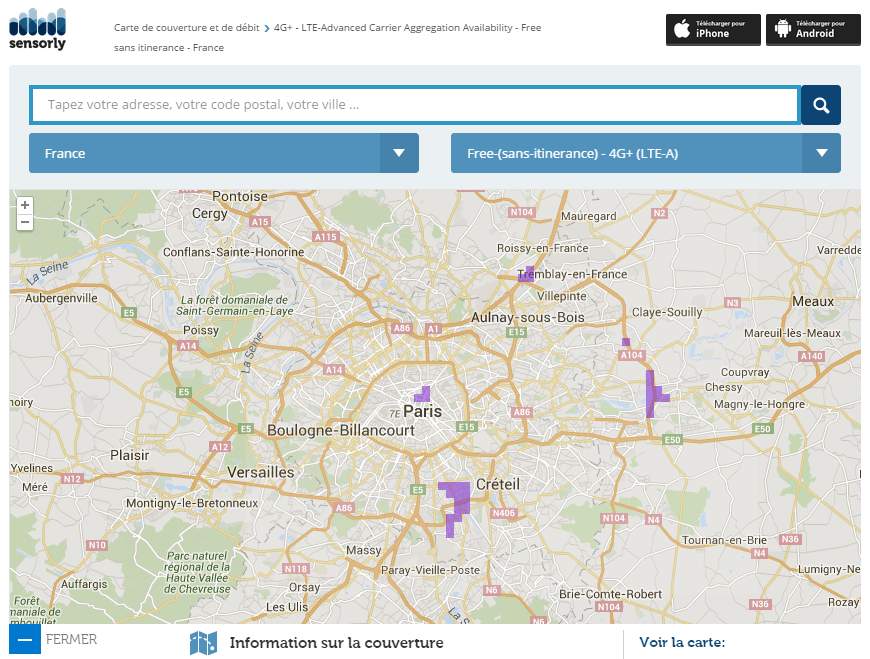
Task: Open 'Information sur la couverture' section
Action: pos(336,643)
